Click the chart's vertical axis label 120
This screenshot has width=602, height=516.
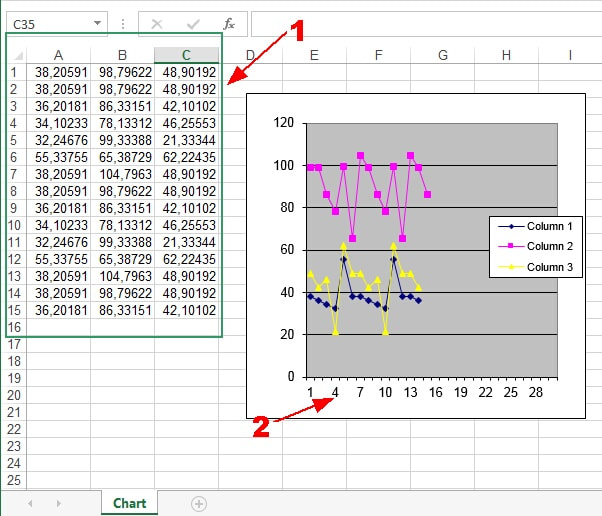284,123
